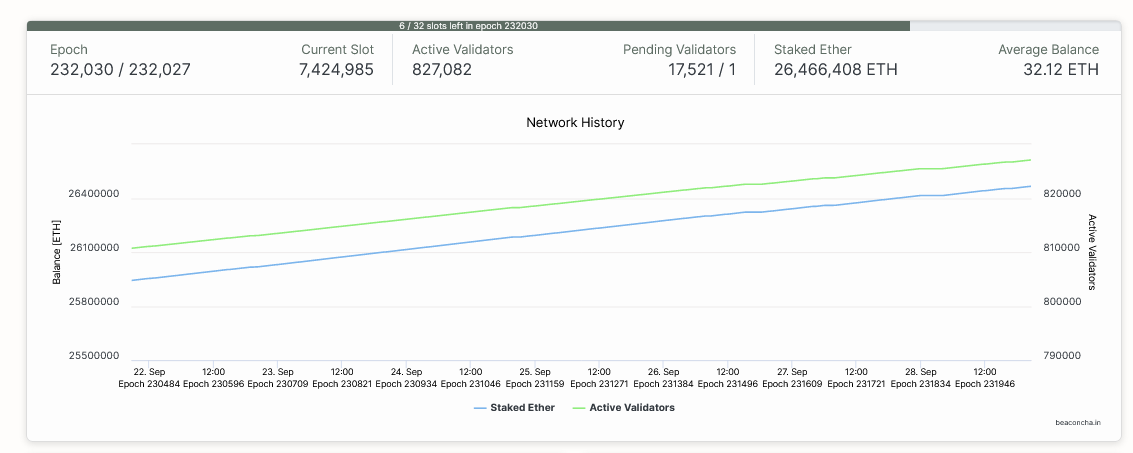This screenshot has height=453, width=1133.
Task: Click the pending validators value 17,521 / 1
Action: 702,70
